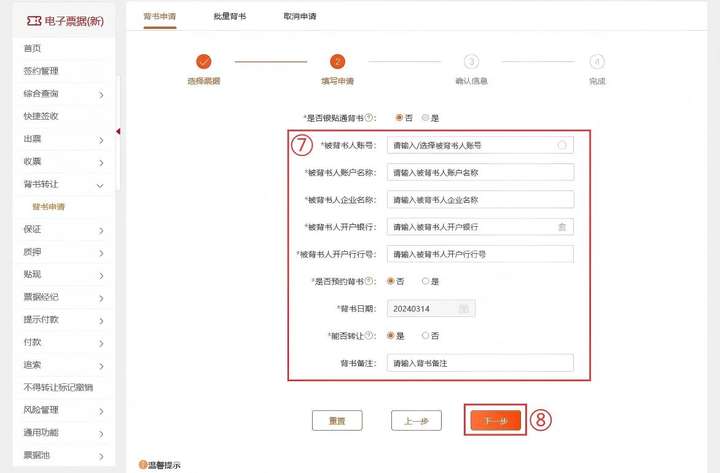The width and height of the screenshot is (720, 473).
Task: Open 快捷签收 in sidebar
Action: click(41, 116)
